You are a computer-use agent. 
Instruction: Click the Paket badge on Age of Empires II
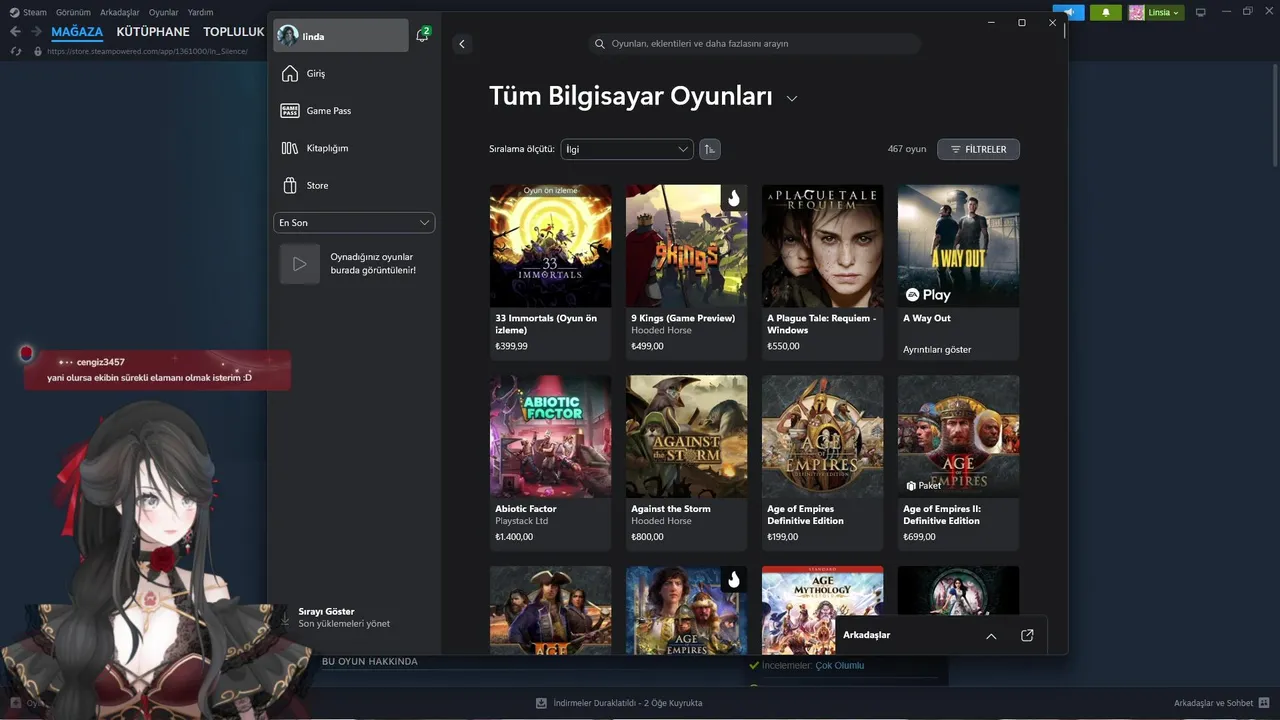(x=924, y=485)
